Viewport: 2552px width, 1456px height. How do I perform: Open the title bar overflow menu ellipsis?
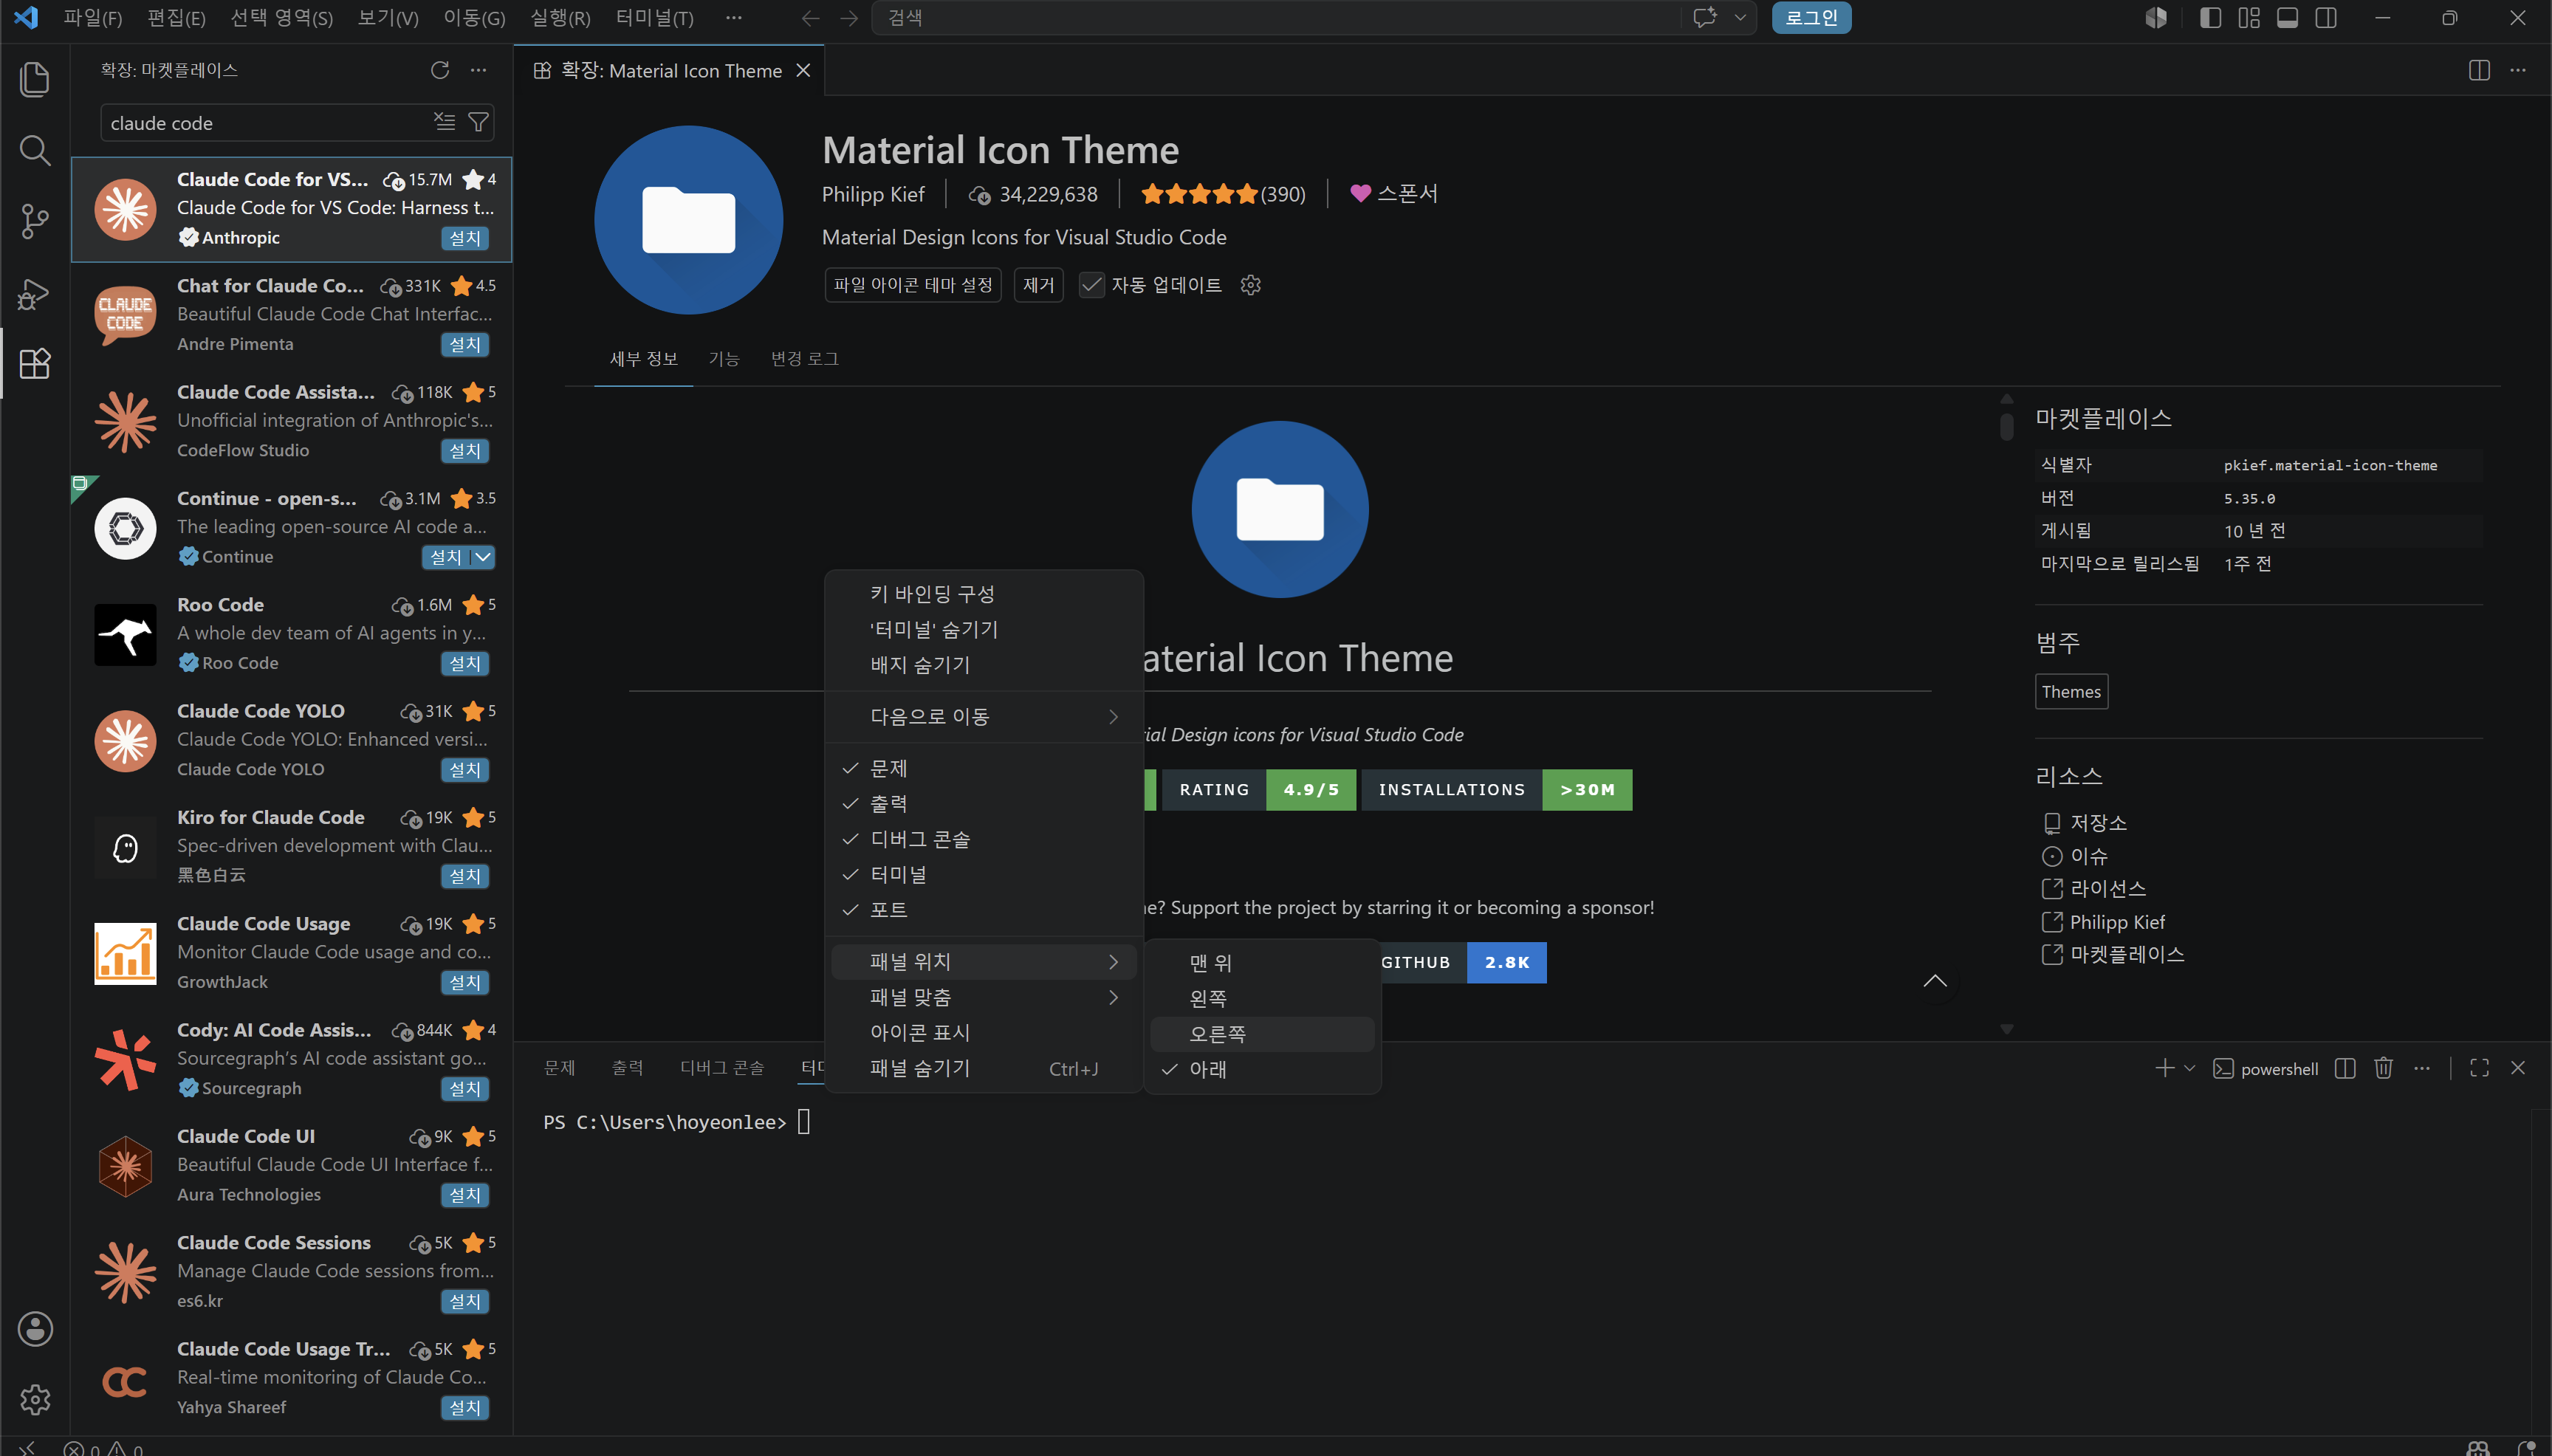point(734,18)
